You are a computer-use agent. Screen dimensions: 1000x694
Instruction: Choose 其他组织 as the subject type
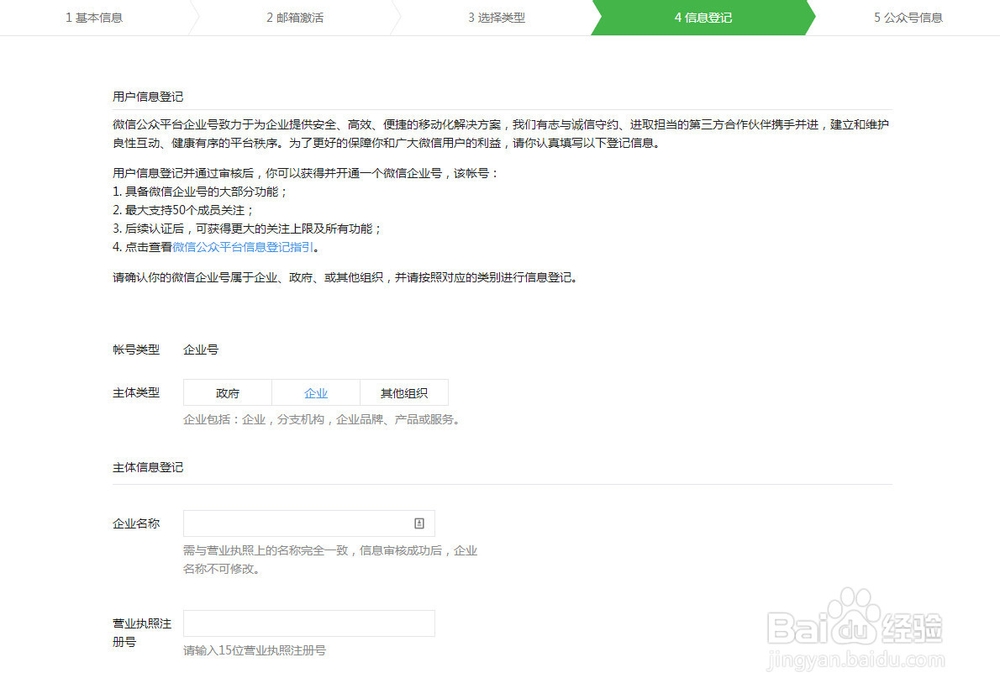click(405, 392)
